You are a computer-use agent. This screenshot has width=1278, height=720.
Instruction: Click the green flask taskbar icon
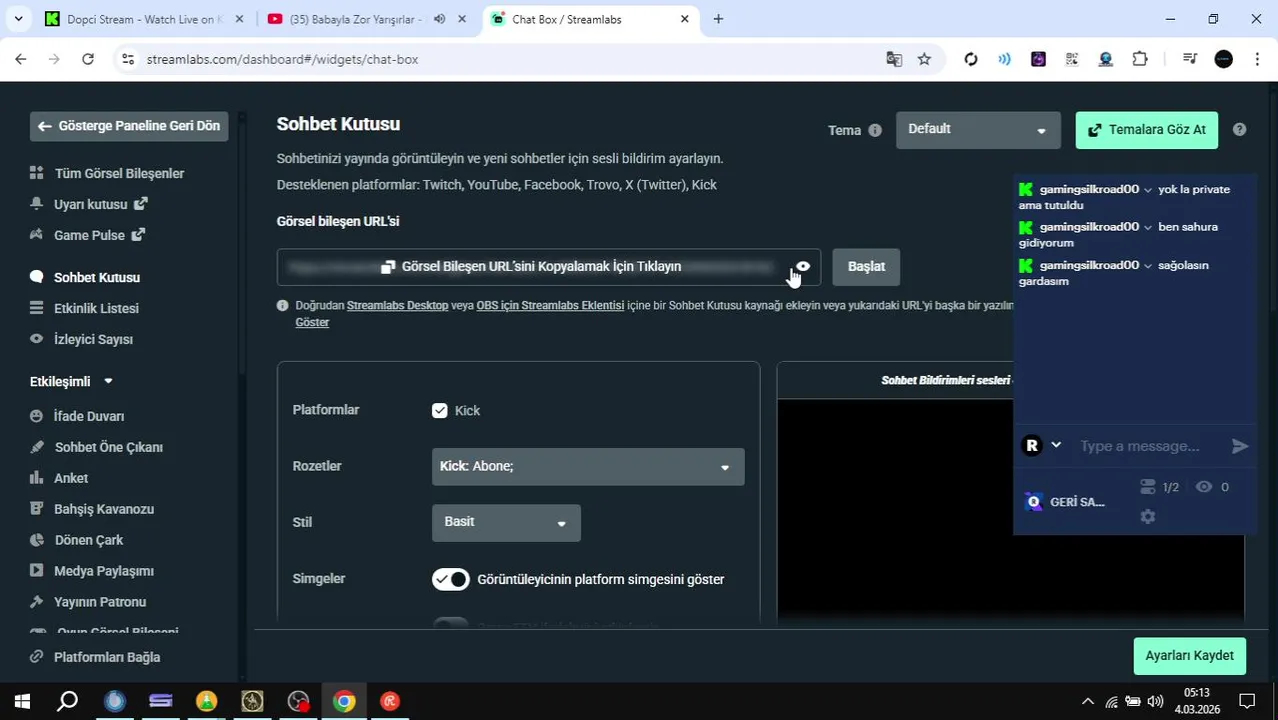[x=206, y=701]
